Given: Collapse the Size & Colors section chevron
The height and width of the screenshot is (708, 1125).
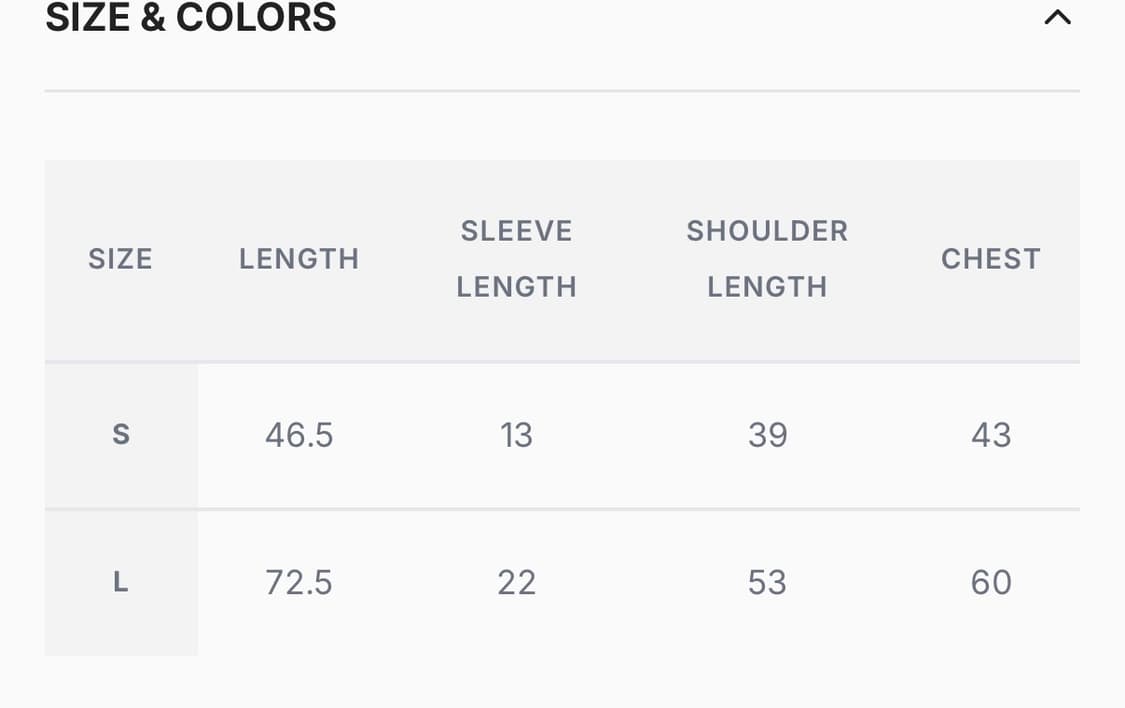Looking at the screenshot, I should (1057, 17).
